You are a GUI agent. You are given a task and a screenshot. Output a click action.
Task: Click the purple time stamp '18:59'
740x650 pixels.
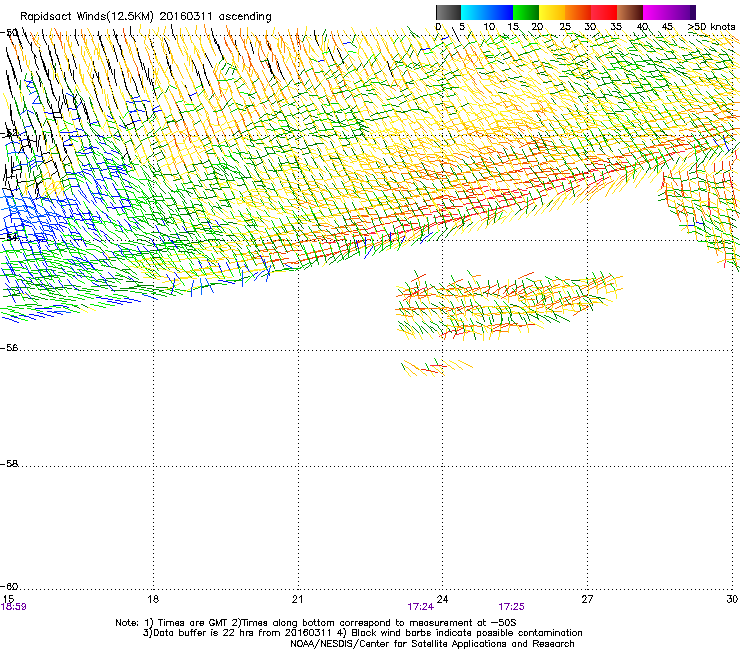pos(14,607)
